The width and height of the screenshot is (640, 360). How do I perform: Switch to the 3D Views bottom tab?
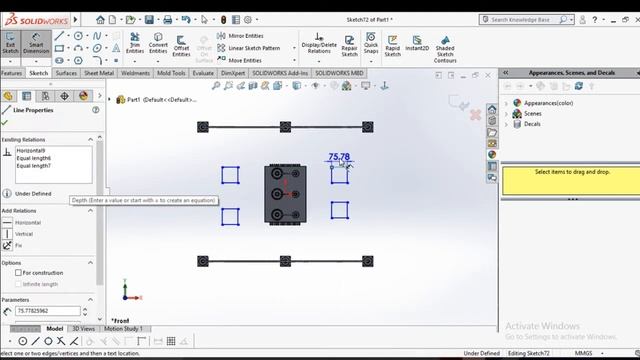[83, 329]
